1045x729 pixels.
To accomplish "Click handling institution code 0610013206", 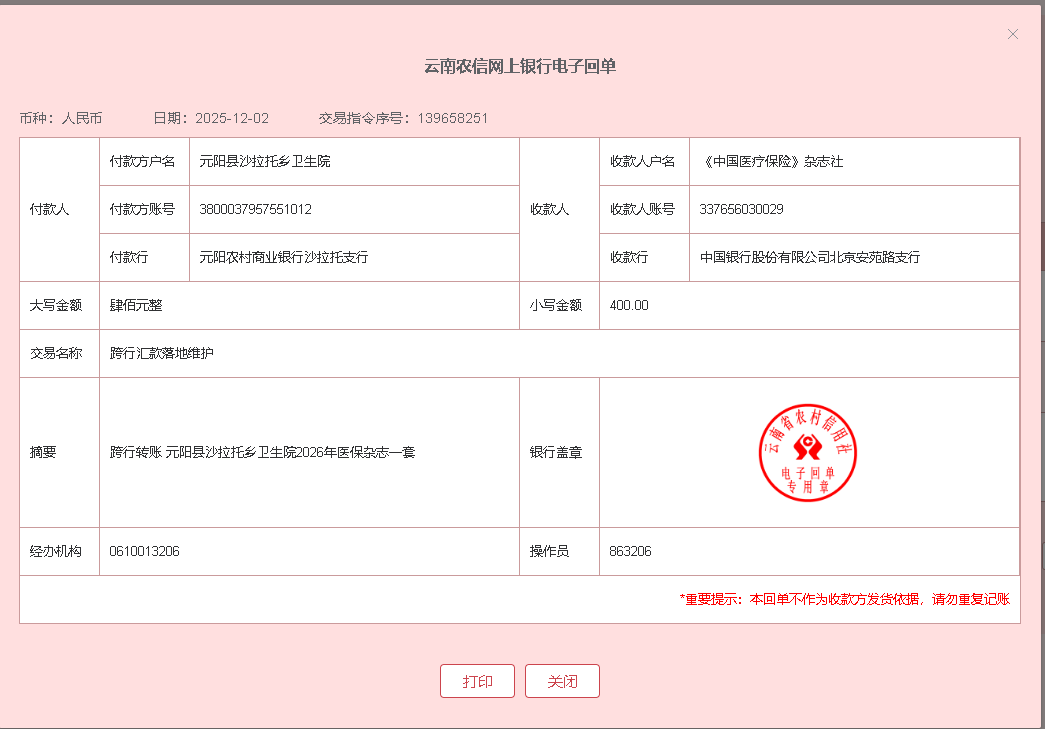I will click(x=144, y=551).
